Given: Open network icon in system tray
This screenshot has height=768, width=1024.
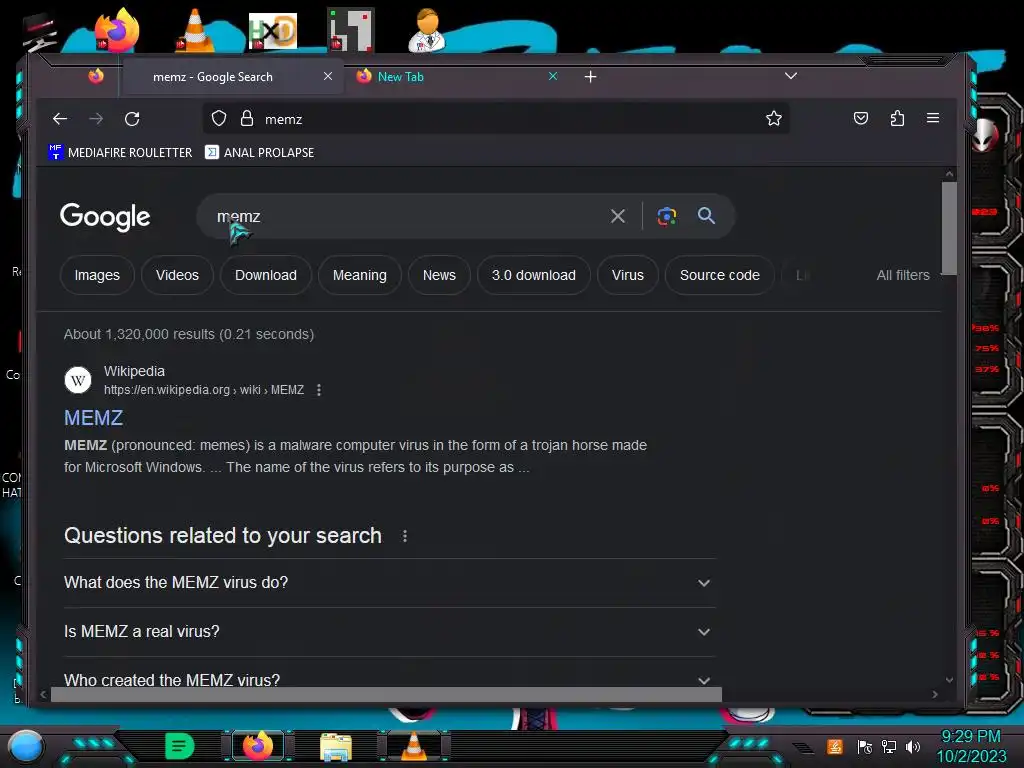Looking at the screenshot, I should [x=889, y=746].
